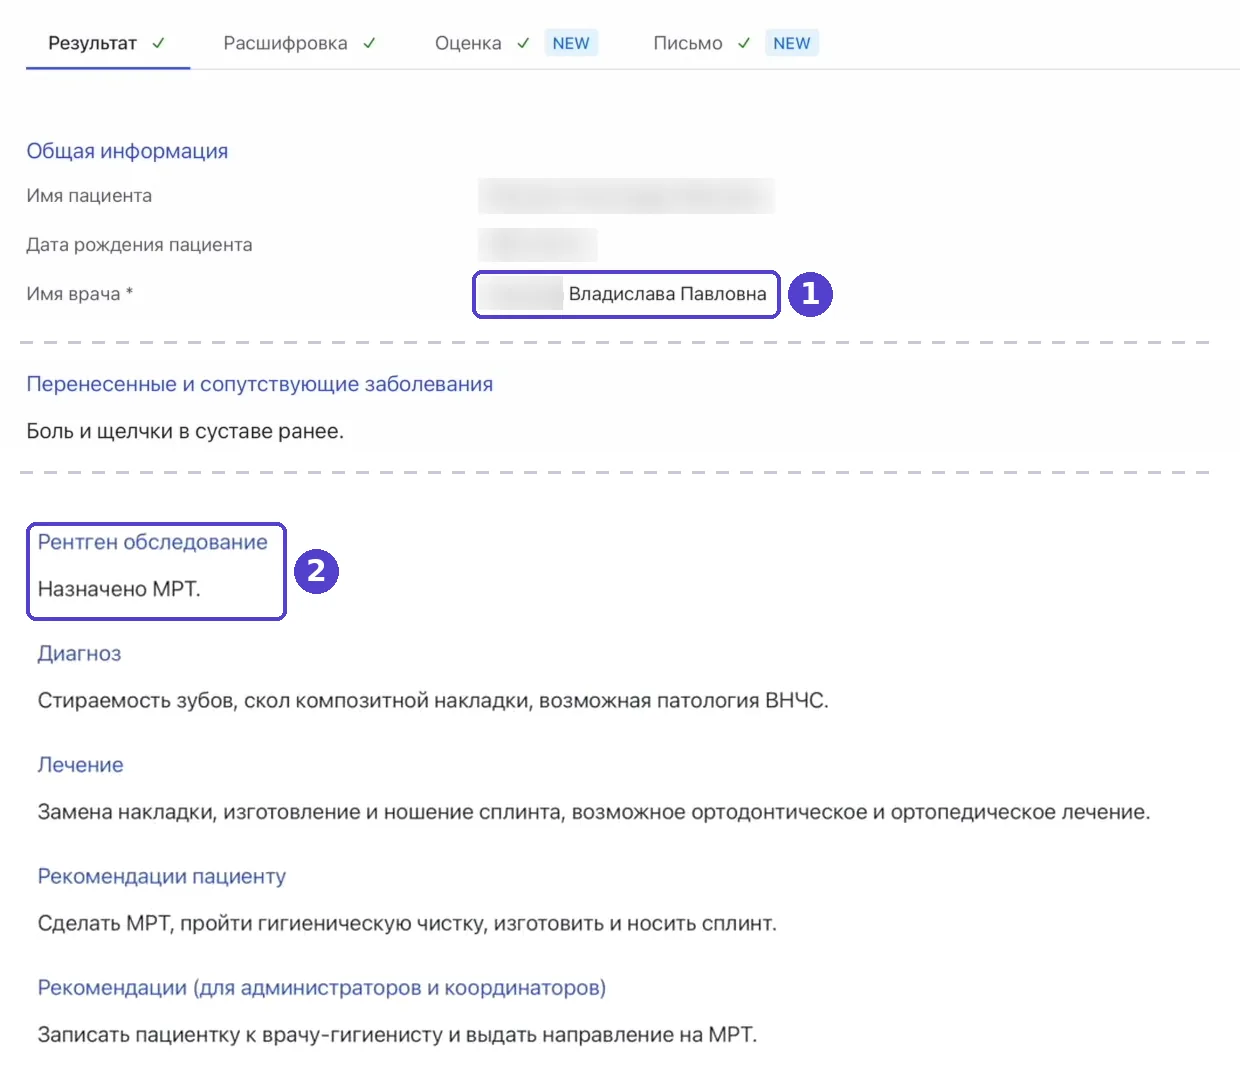Screen dimensions: 1240x1065
Task: Click the blurred patient birth date field
Action: 537,245
